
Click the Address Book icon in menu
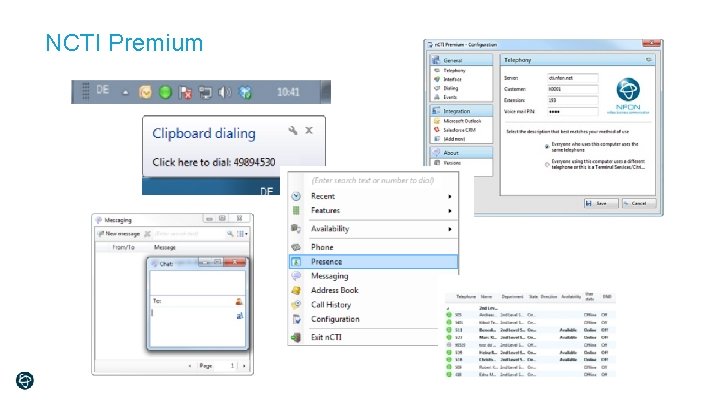[296, 290]
